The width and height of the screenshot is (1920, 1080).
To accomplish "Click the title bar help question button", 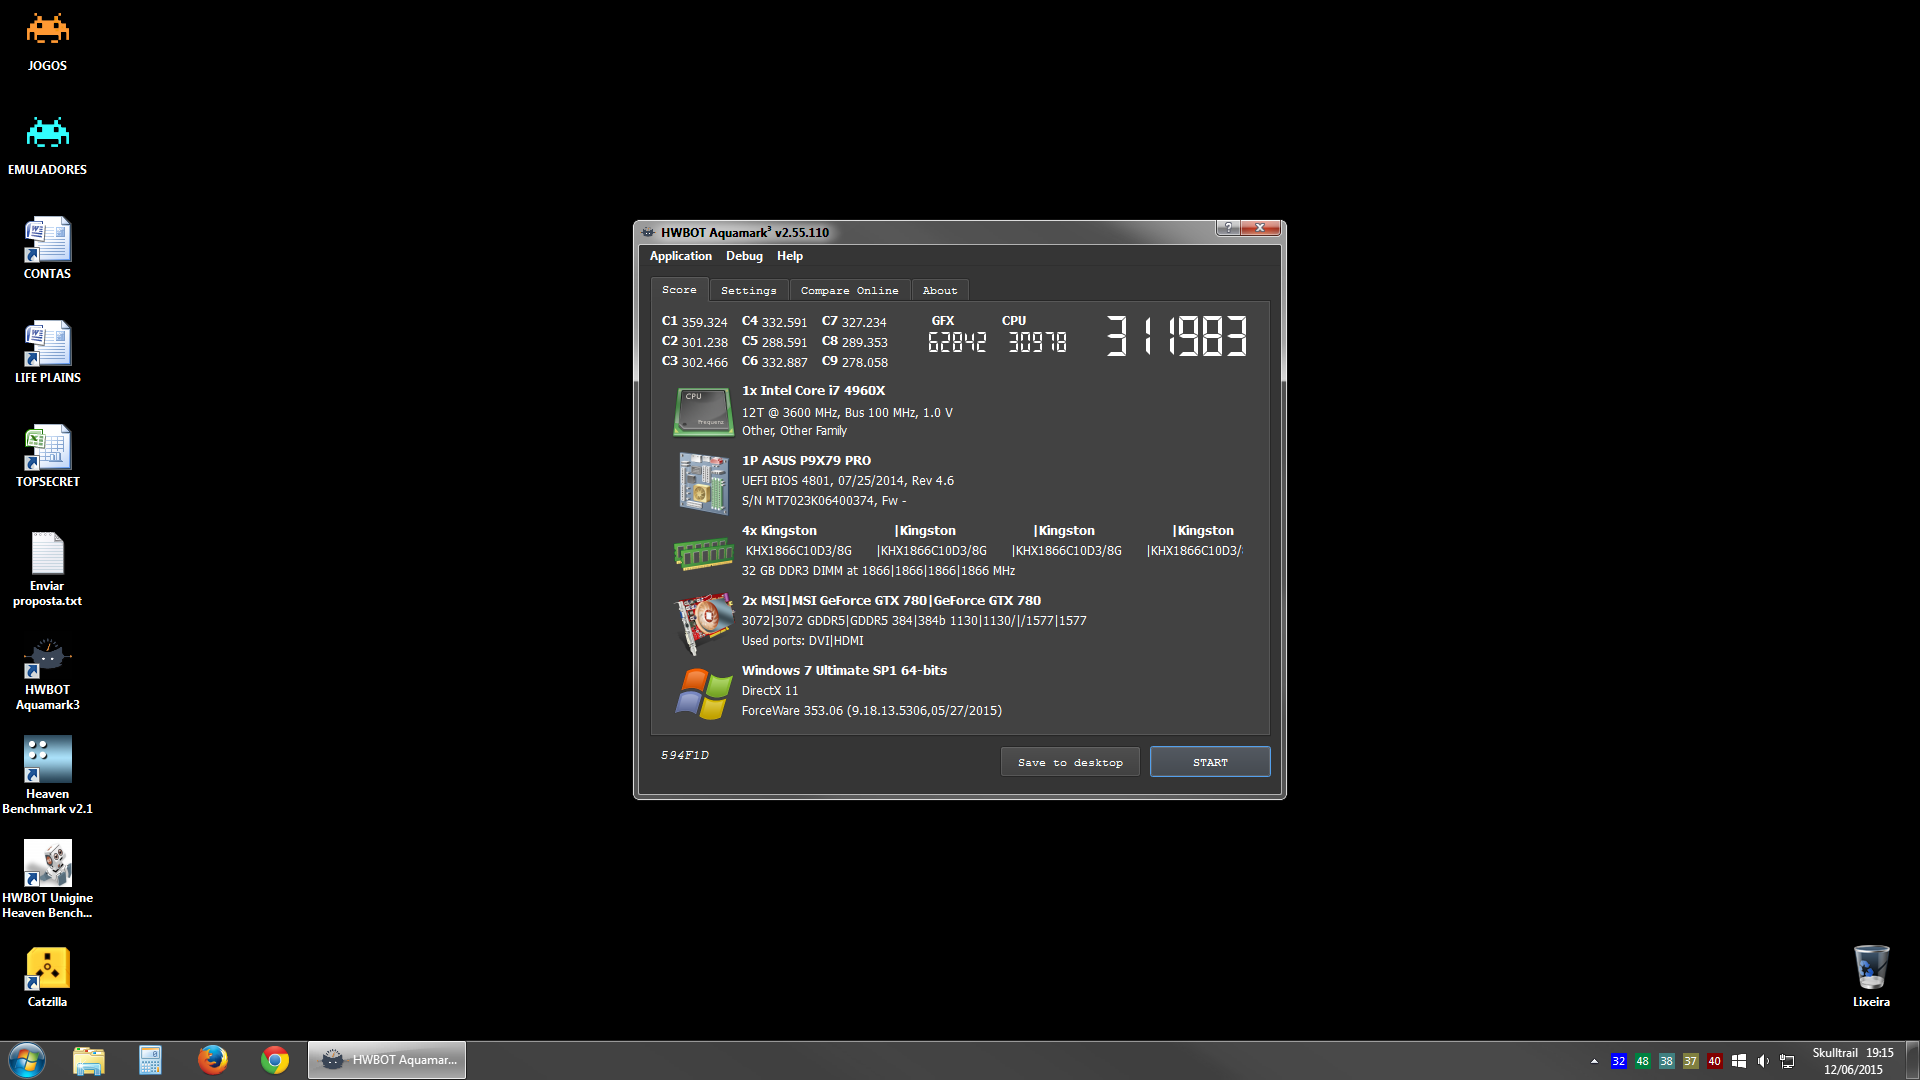I will click(x=1228, y=228).
